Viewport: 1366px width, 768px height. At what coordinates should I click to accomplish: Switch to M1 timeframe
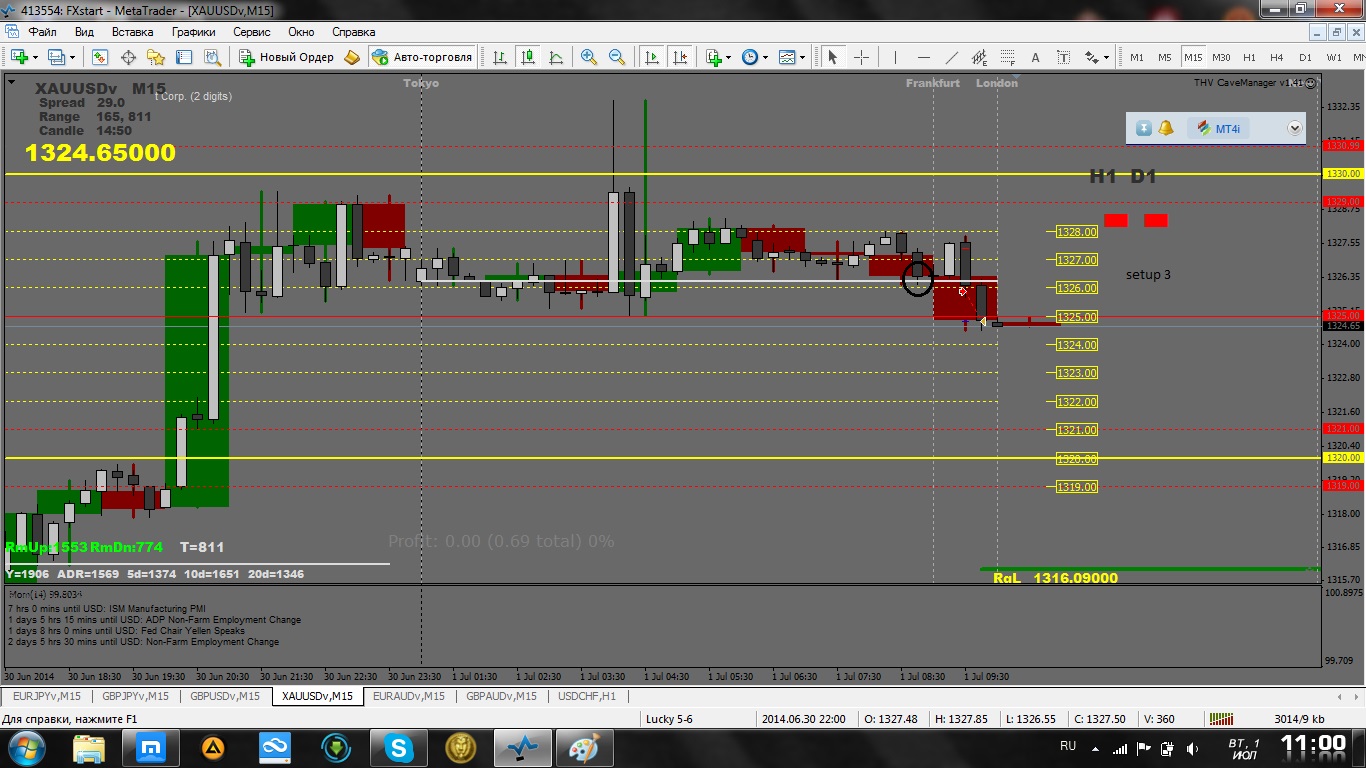tap(1137, 57)
